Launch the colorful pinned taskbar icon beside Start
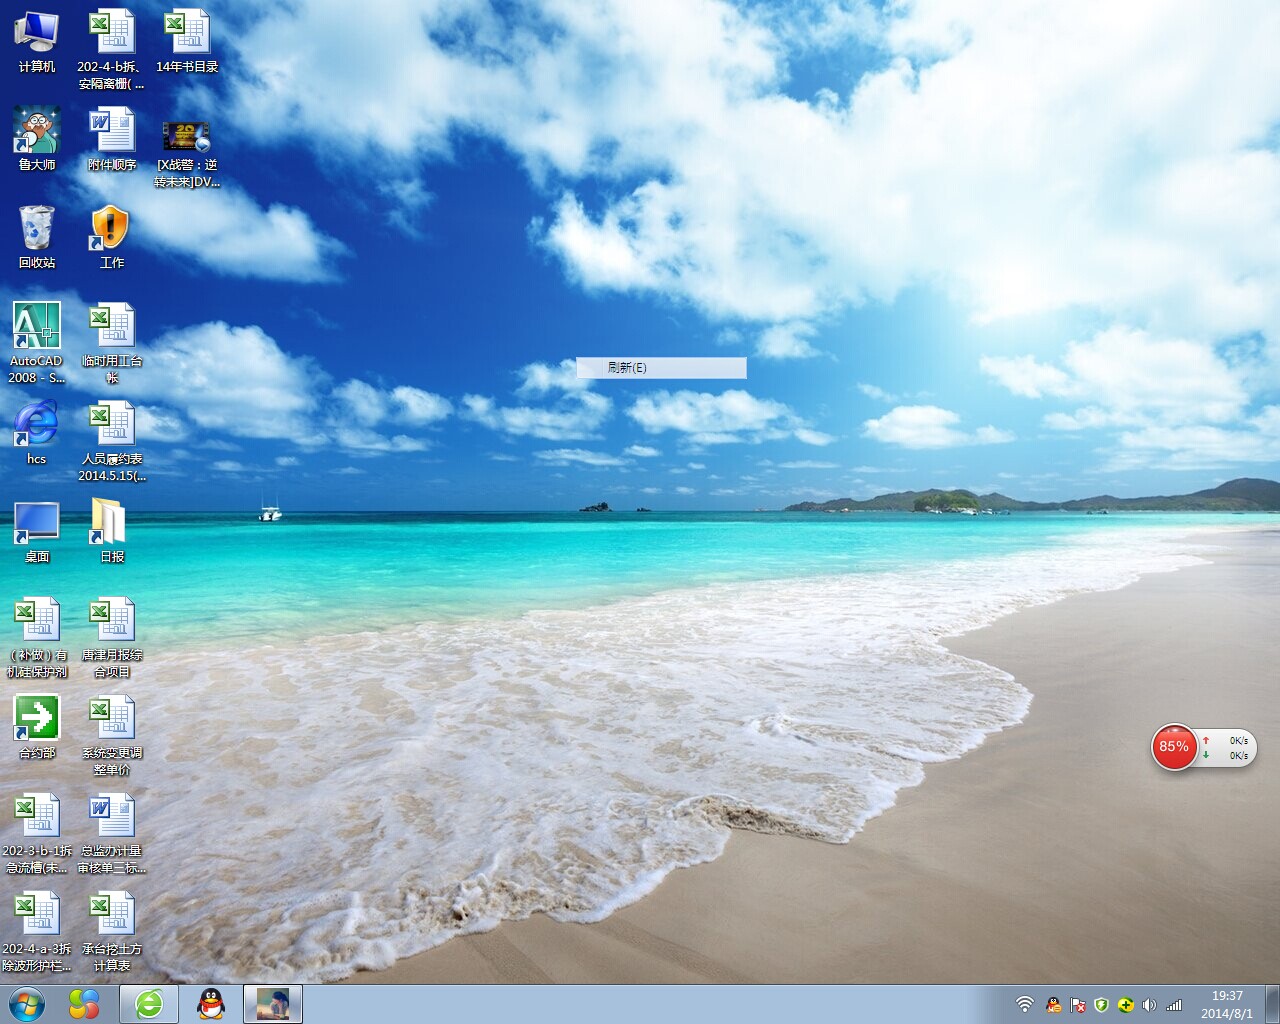This screenshot has width=1280, height=1024. coord(84,1004)
